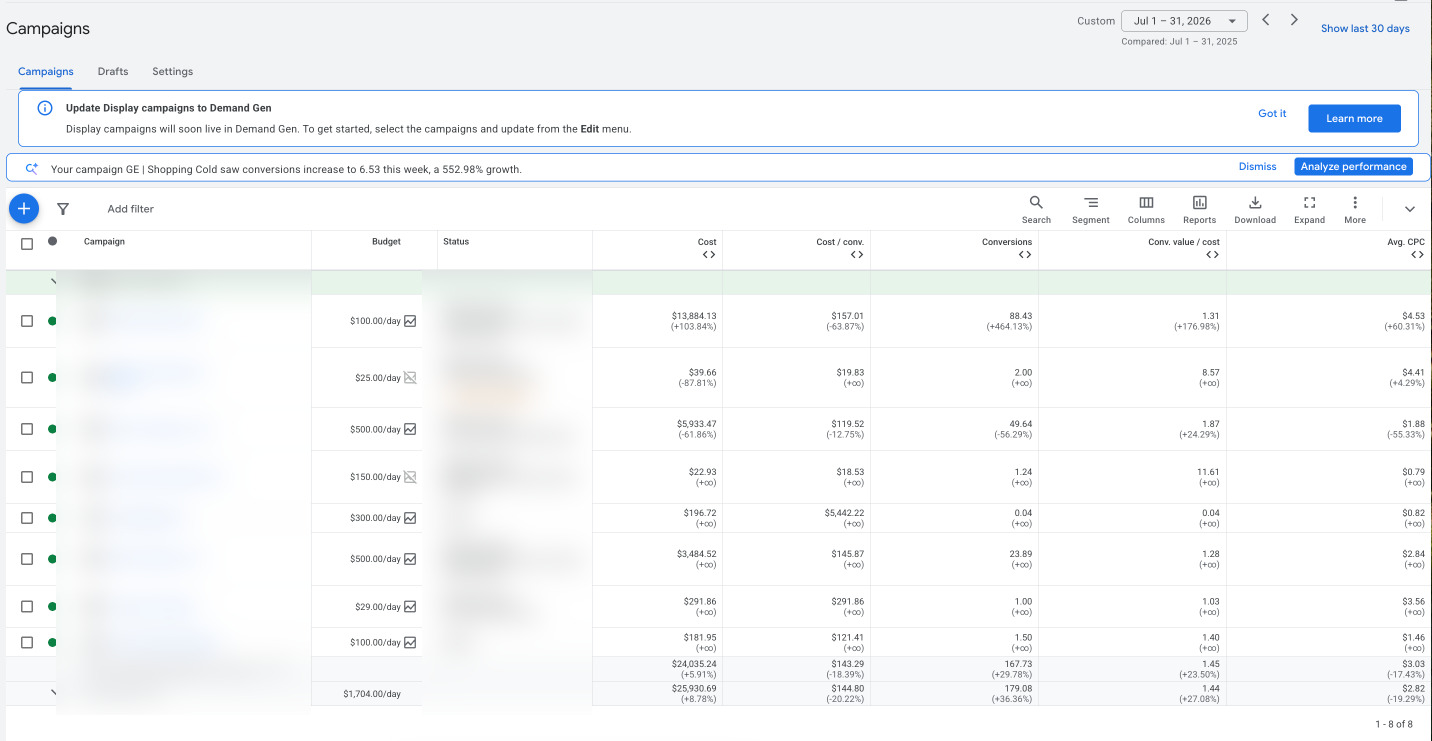The width and height of the screenshot is (1432, 741).
Task: Click Analyze performance button
Action: 1354,167
